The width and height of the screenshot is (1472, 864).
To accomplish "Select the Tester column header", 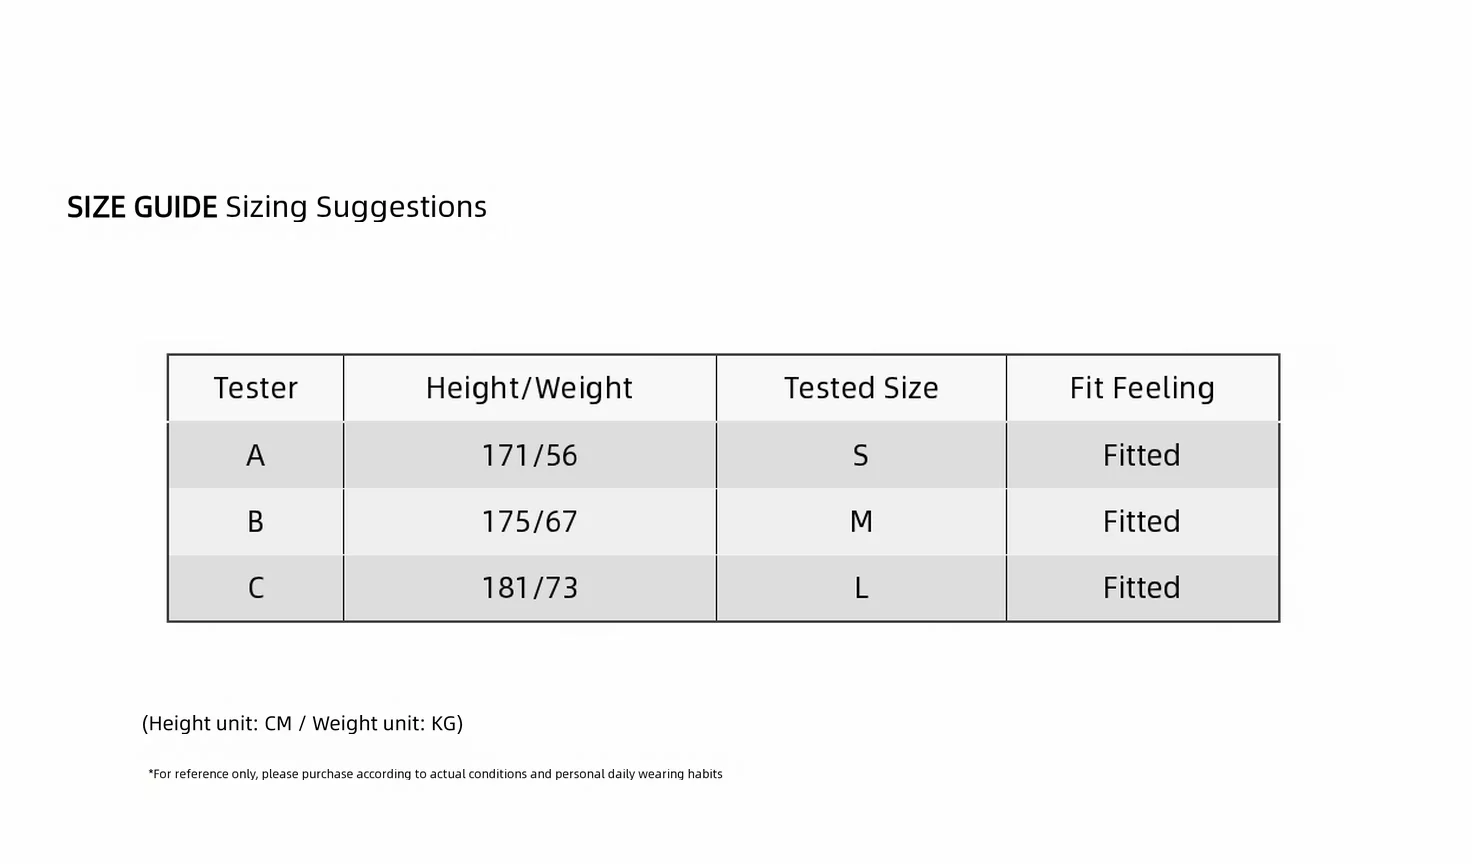I will (x=256, y=388).
